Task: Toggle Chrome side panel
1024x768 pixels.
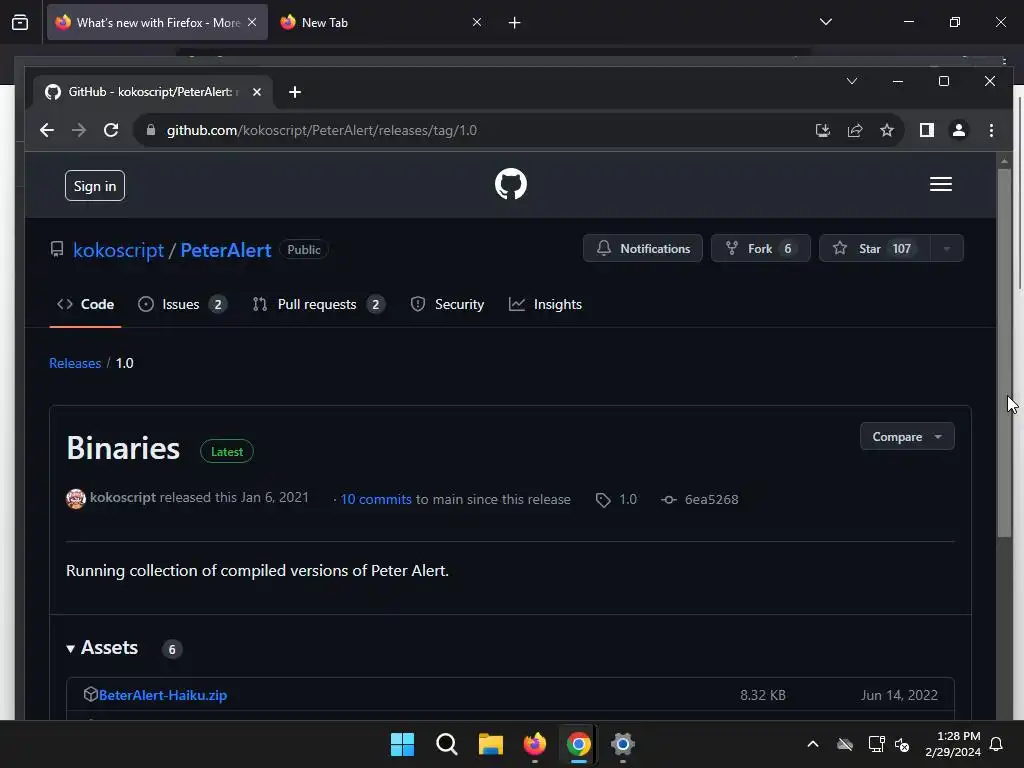Action: point(926,130)
